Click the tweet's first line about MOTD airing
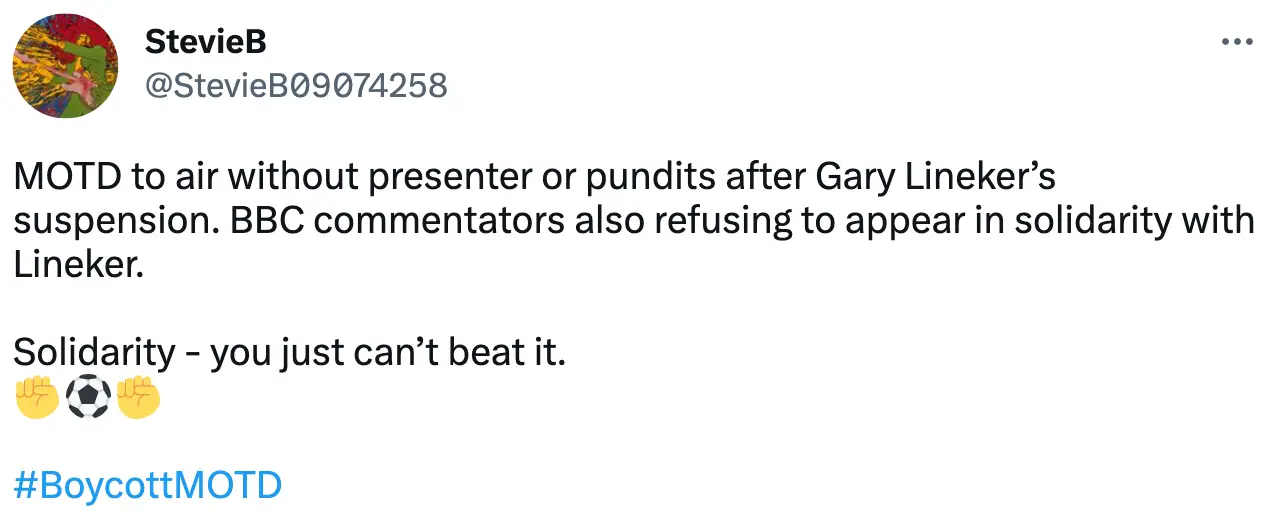Image resolution: width=1272 pixels, height=526 pixels. (534, 179)
